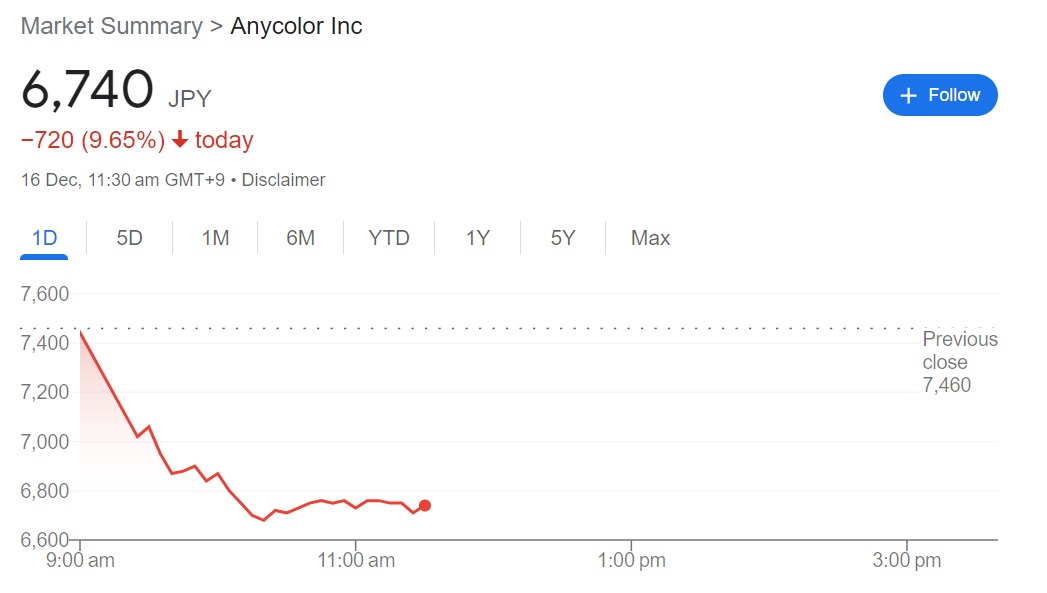Select the Max time range
Image resolution: width=1047 pixels, height=593 pixels.
[650, 238]
